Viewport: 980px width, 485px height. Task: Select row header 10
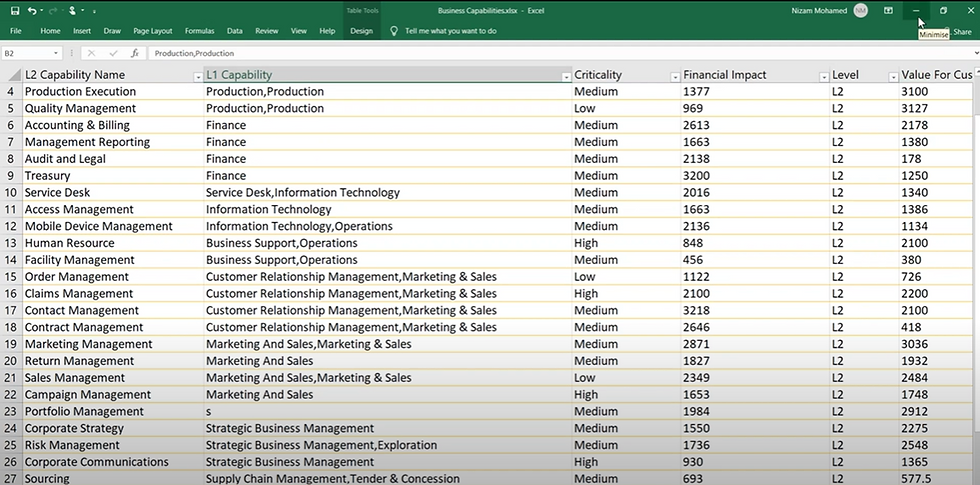tap(11, 192)
